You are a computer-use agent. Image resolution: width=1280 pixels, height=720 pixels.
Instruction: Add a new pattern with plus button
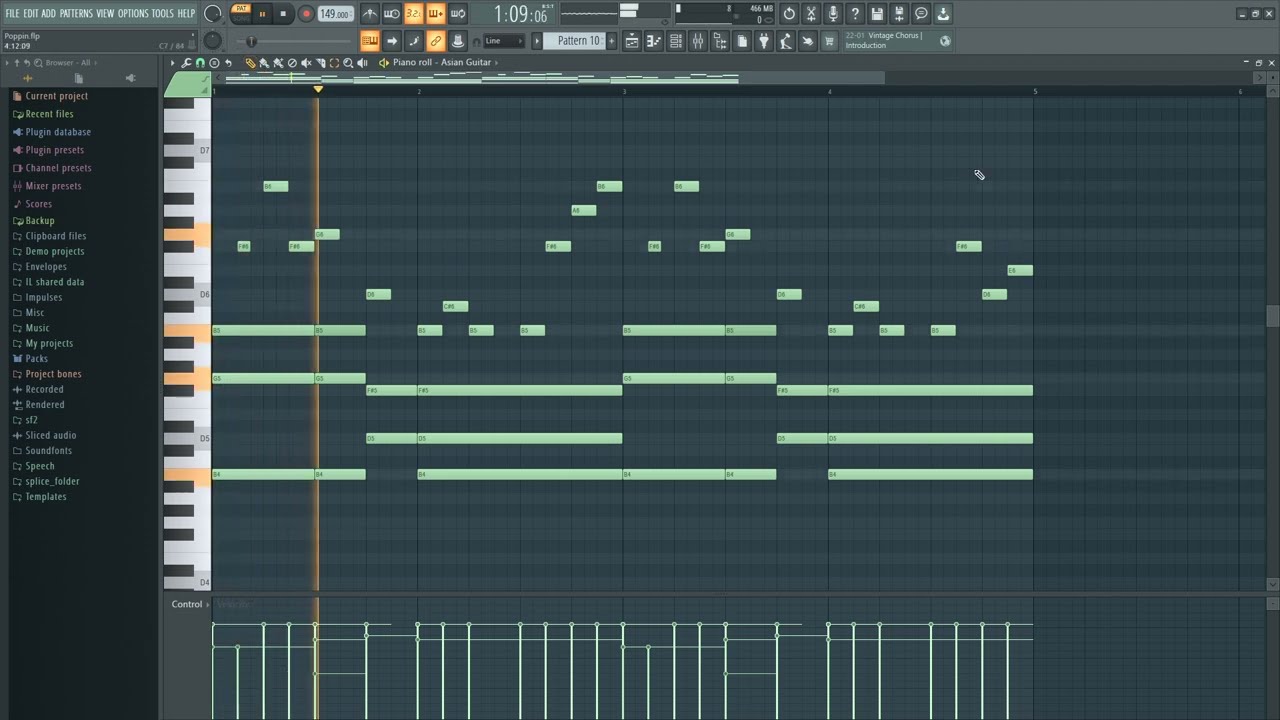612,41
